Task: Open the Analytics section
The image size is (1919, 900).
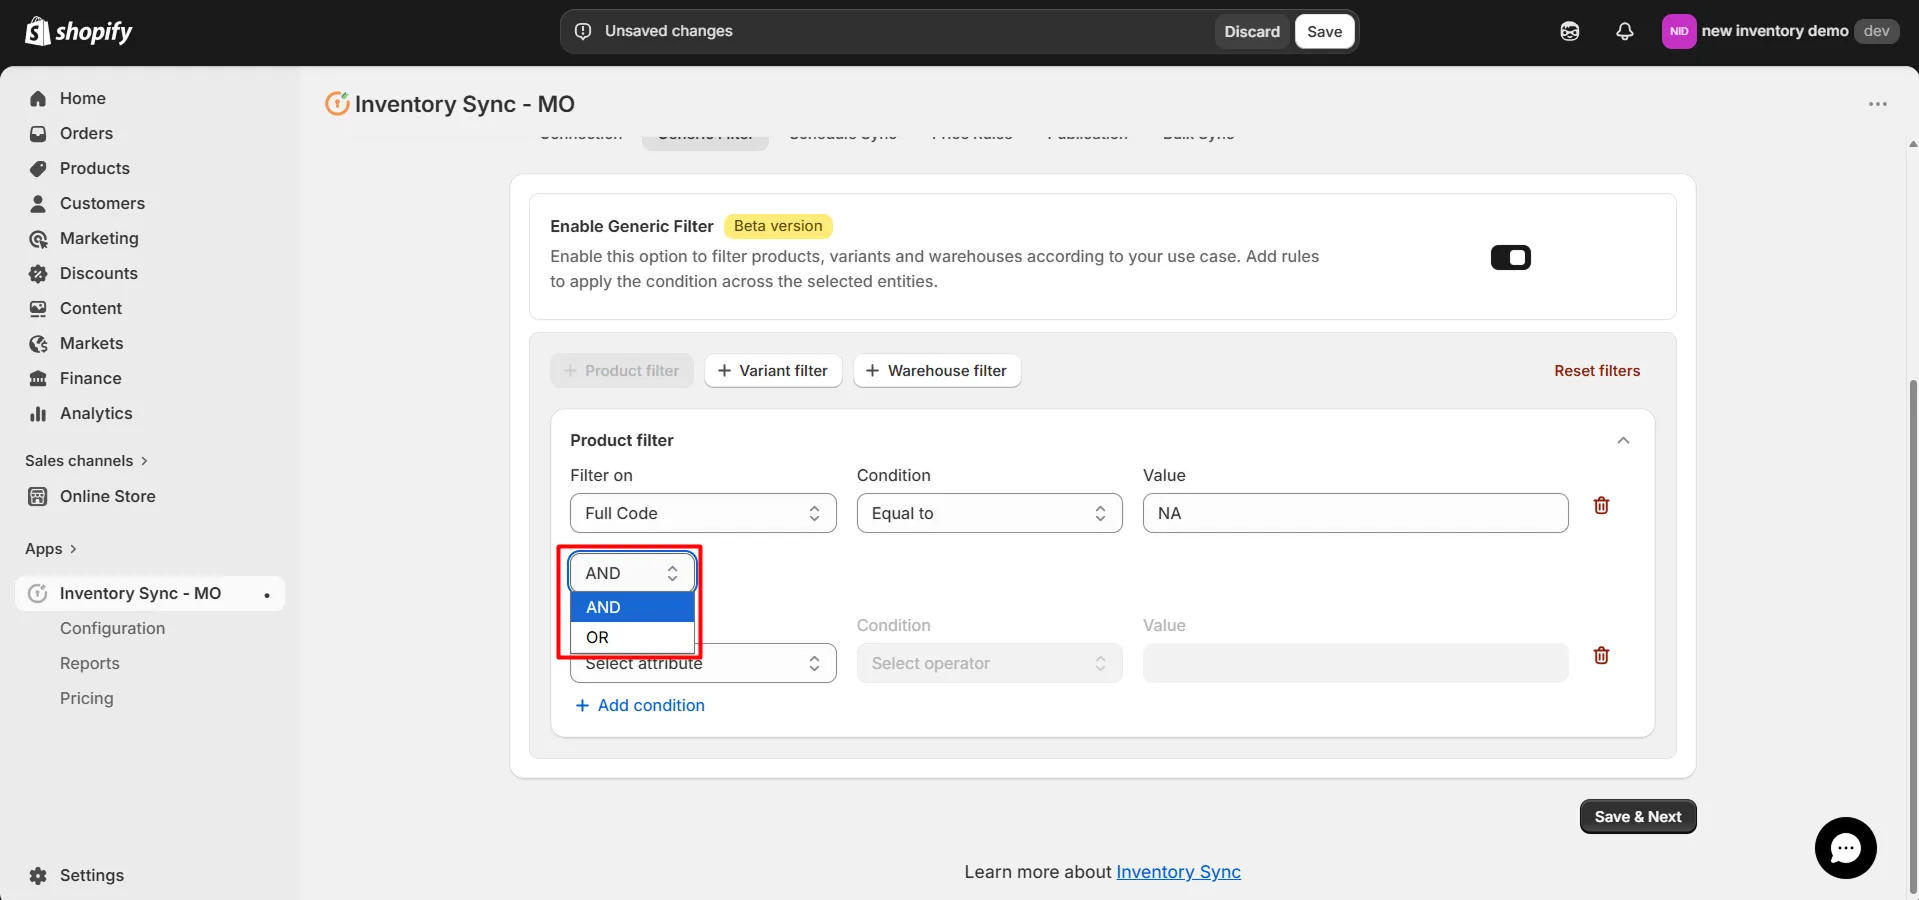Action: [97, 413]
